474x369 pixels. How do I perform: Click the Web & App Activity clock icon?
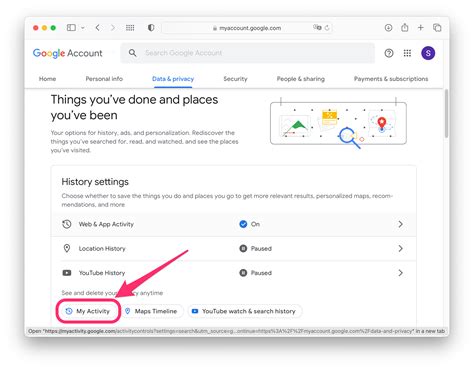coord(67,224)
